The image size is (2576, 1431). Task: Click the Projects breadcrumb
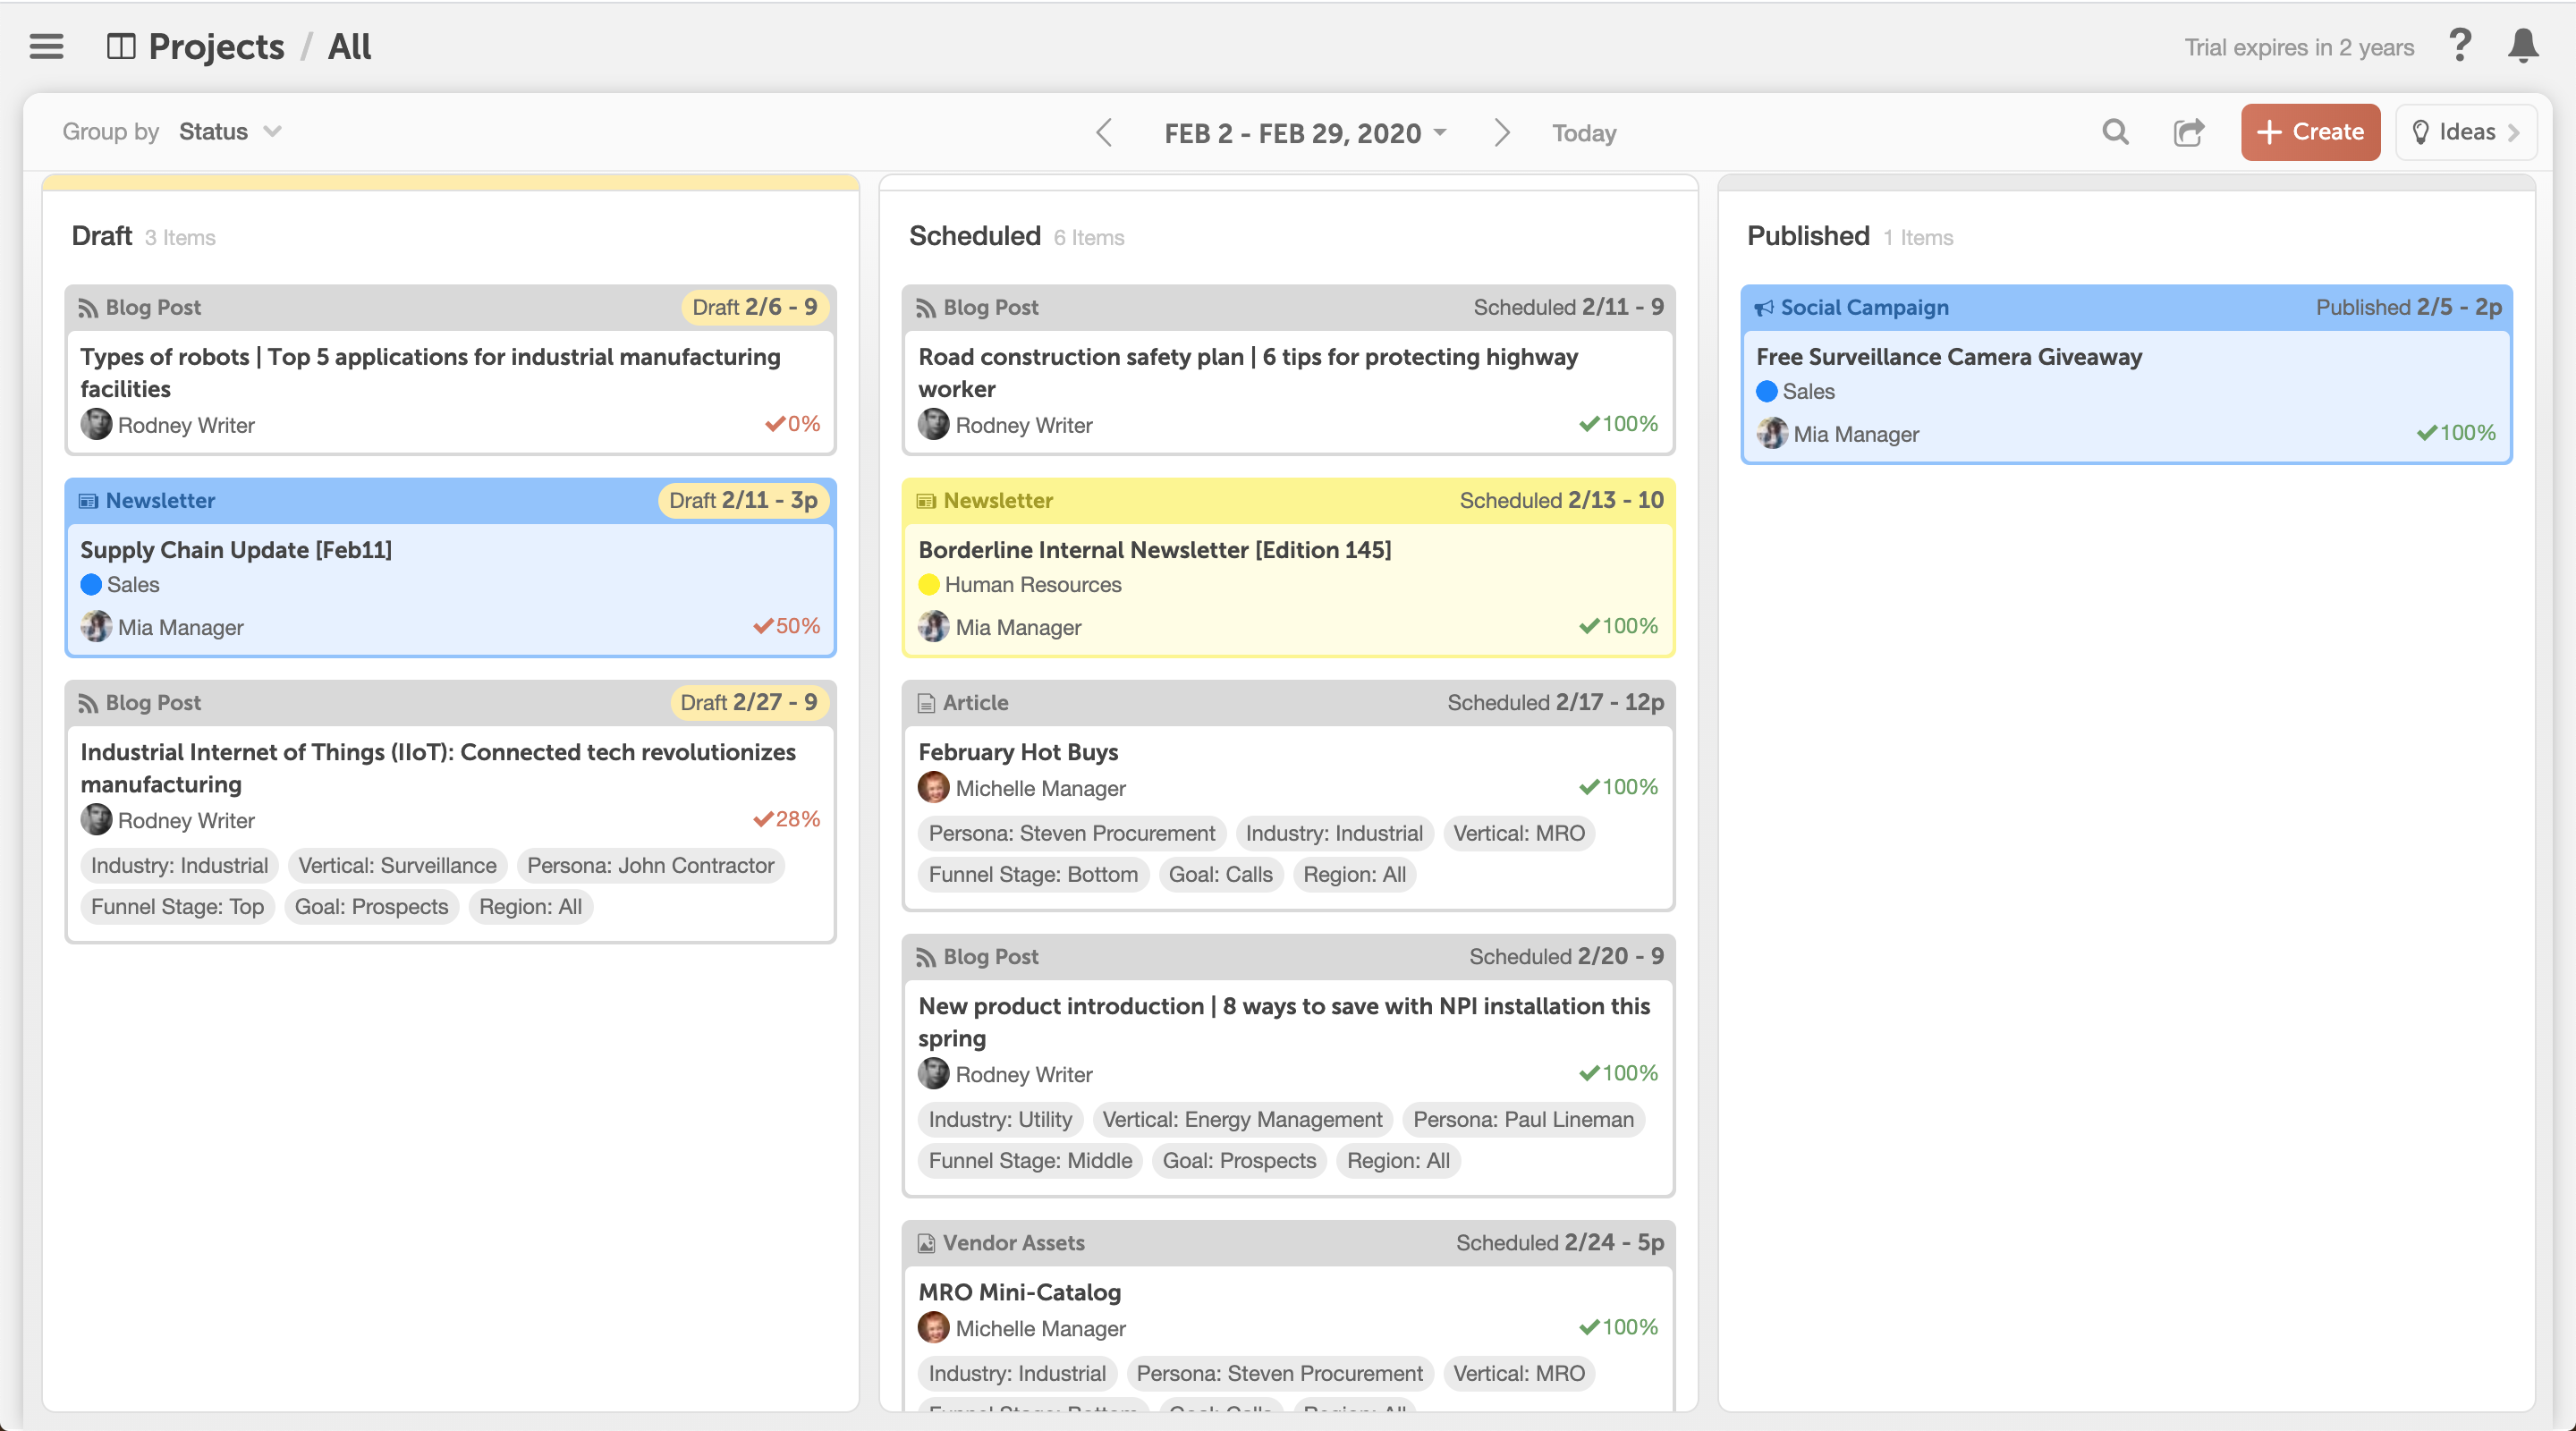click(x=216, y=47)
